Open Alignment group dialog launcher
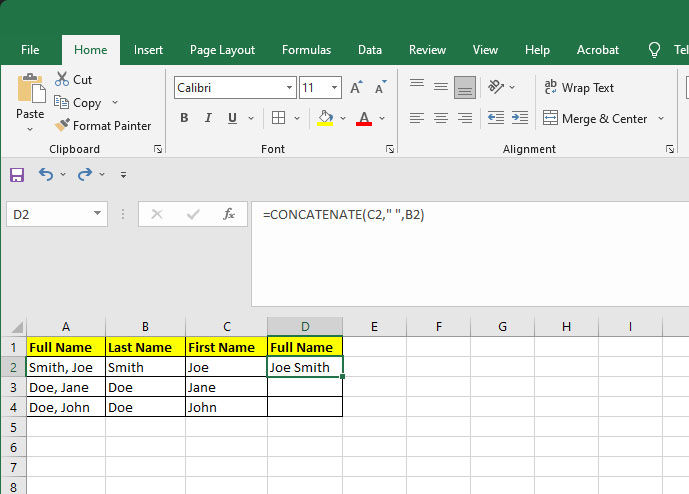 coord(670,149)
